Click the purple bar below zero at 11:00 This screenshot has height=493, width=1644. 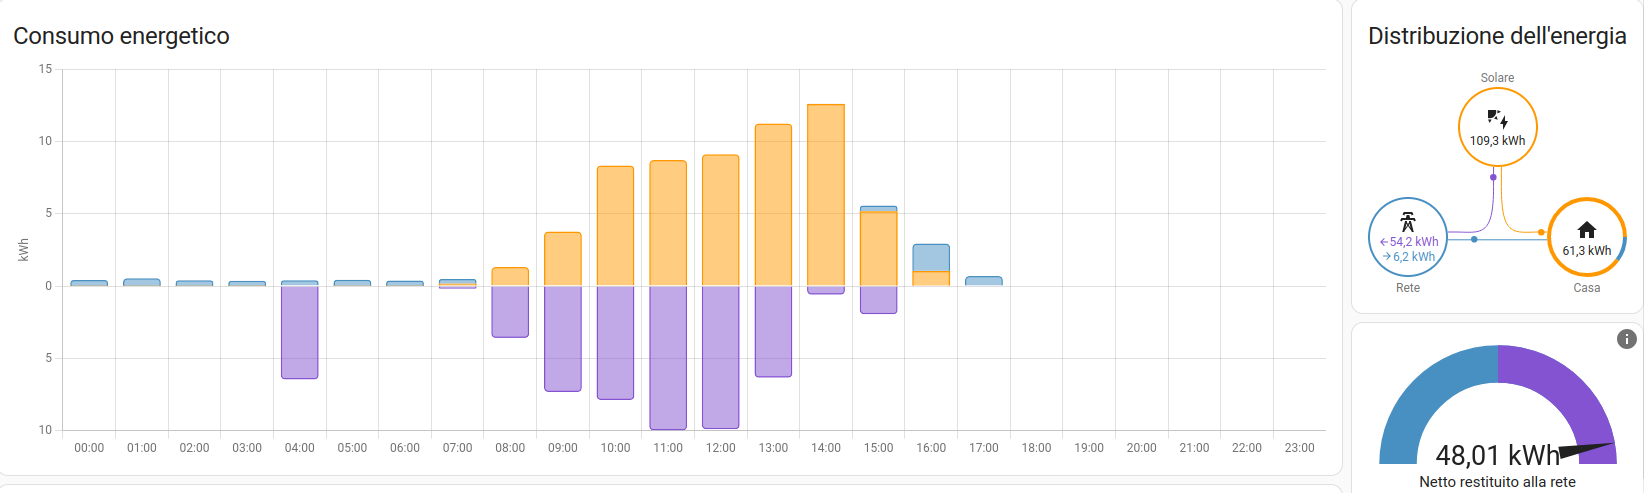(x=668, y=357)
